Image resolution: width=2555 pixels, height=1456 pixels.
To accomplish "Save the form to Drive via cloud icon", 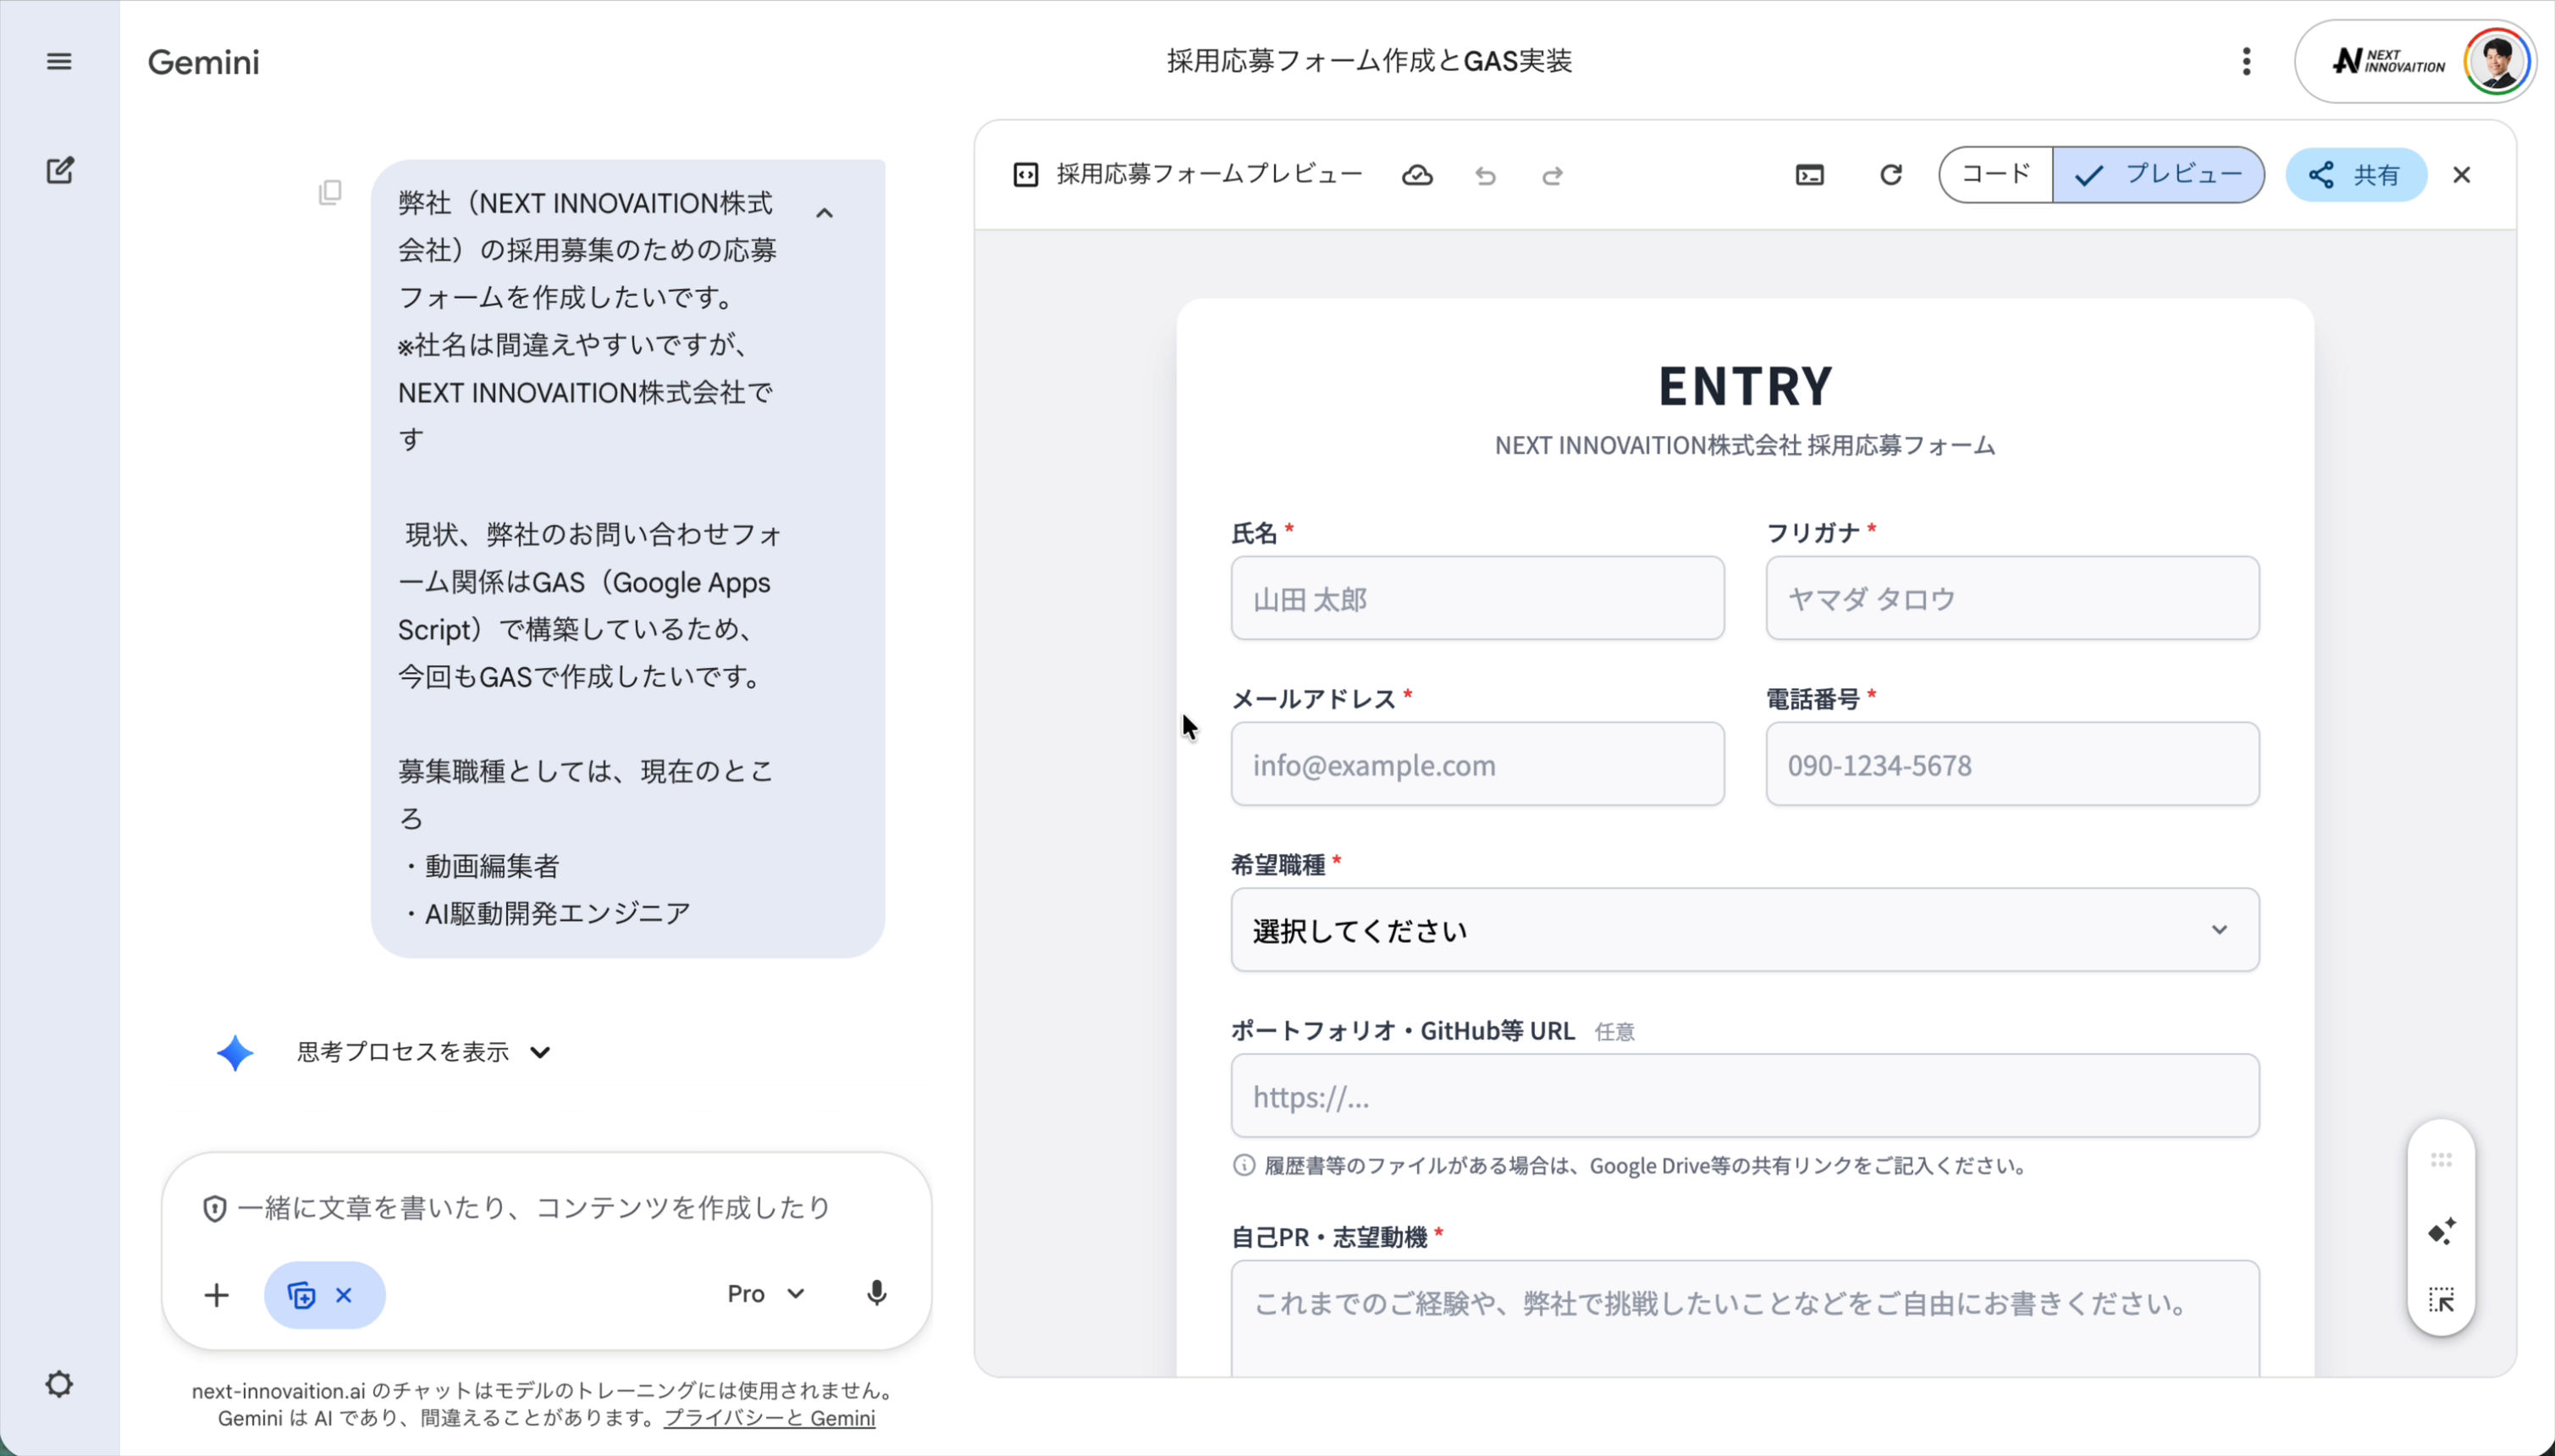I will click(1417, 175).
